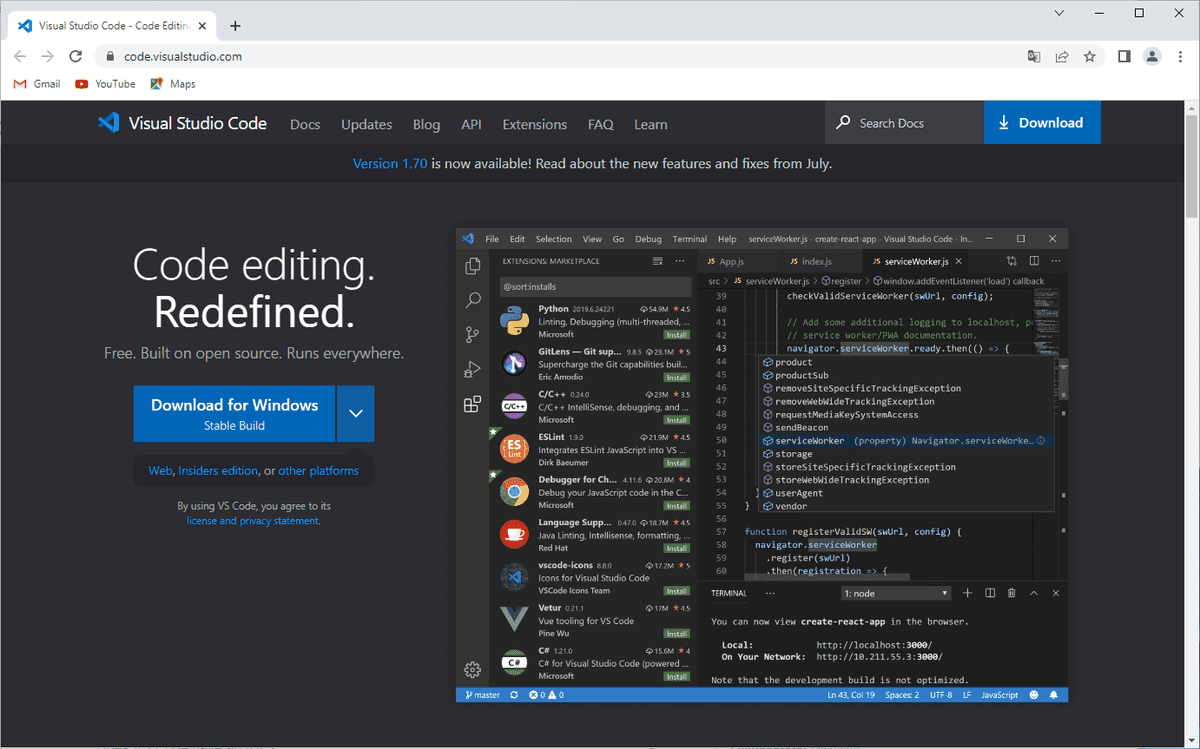Click the Visual Studio Code logo in site header

(182, 123)
